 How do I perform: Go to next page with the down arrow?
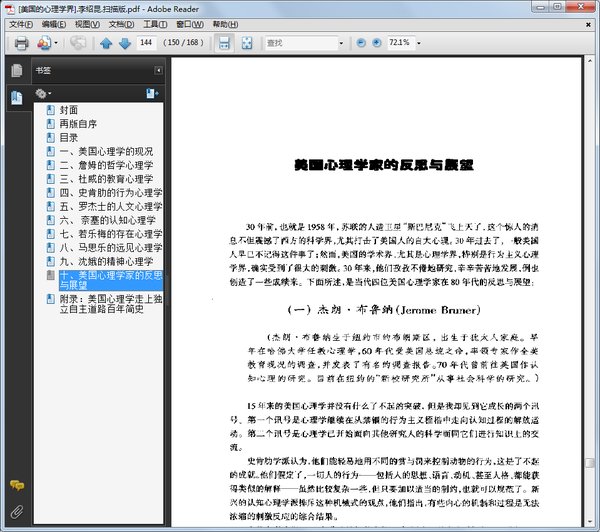125,43
